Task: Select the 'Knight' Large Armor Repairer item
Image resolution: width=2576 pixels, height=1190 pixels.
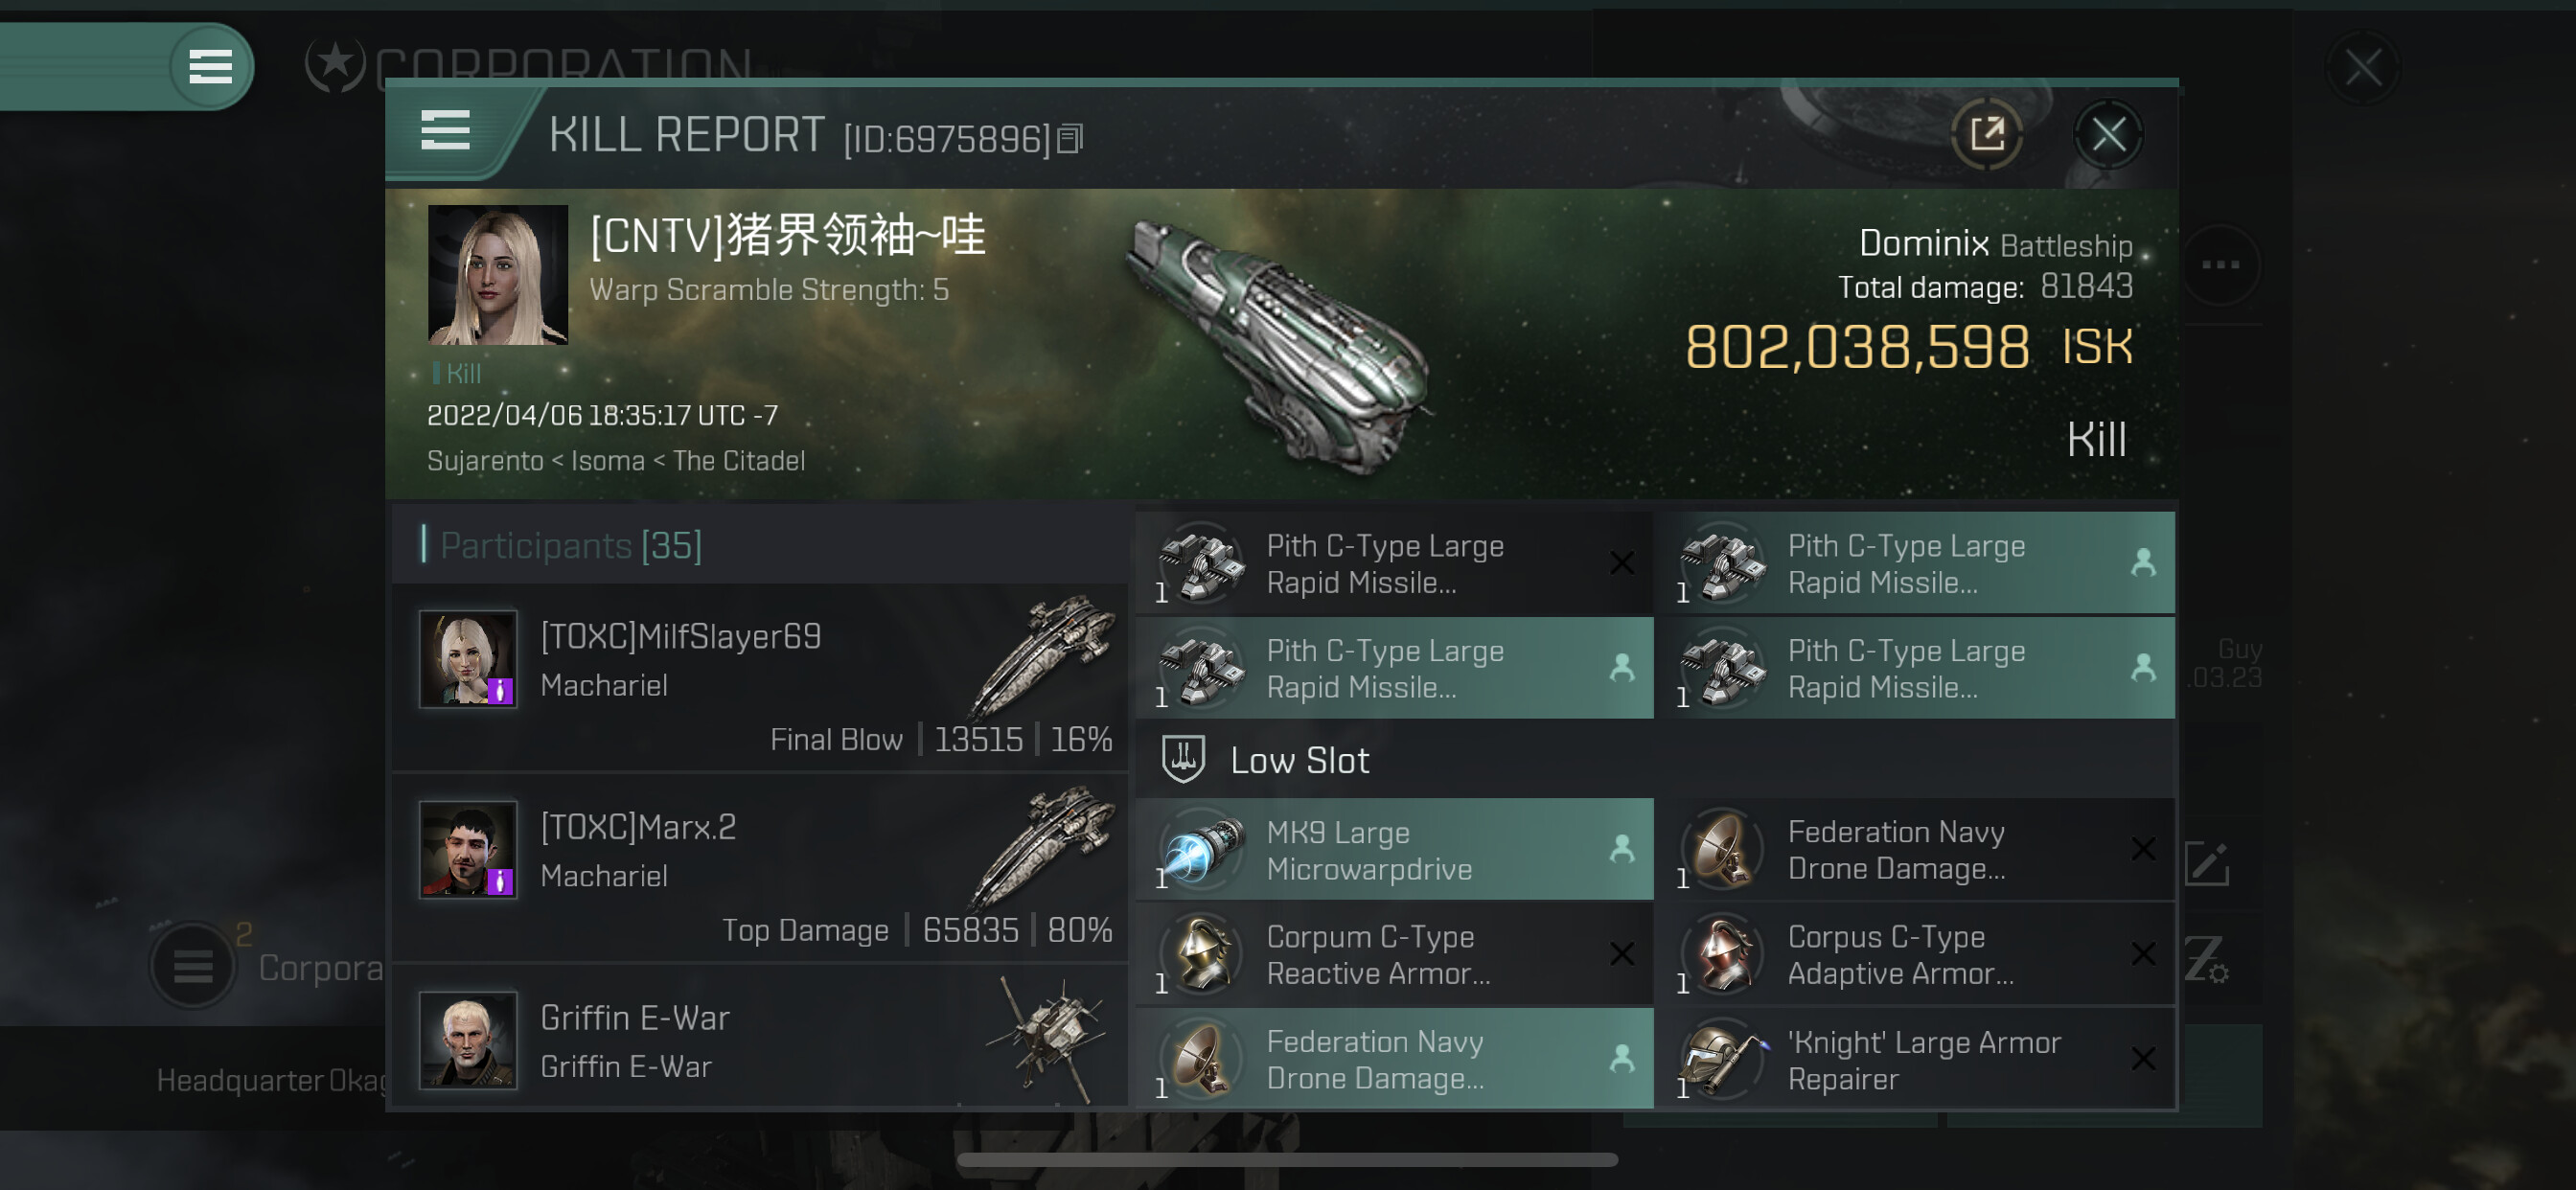Action: point(1915,1060)
